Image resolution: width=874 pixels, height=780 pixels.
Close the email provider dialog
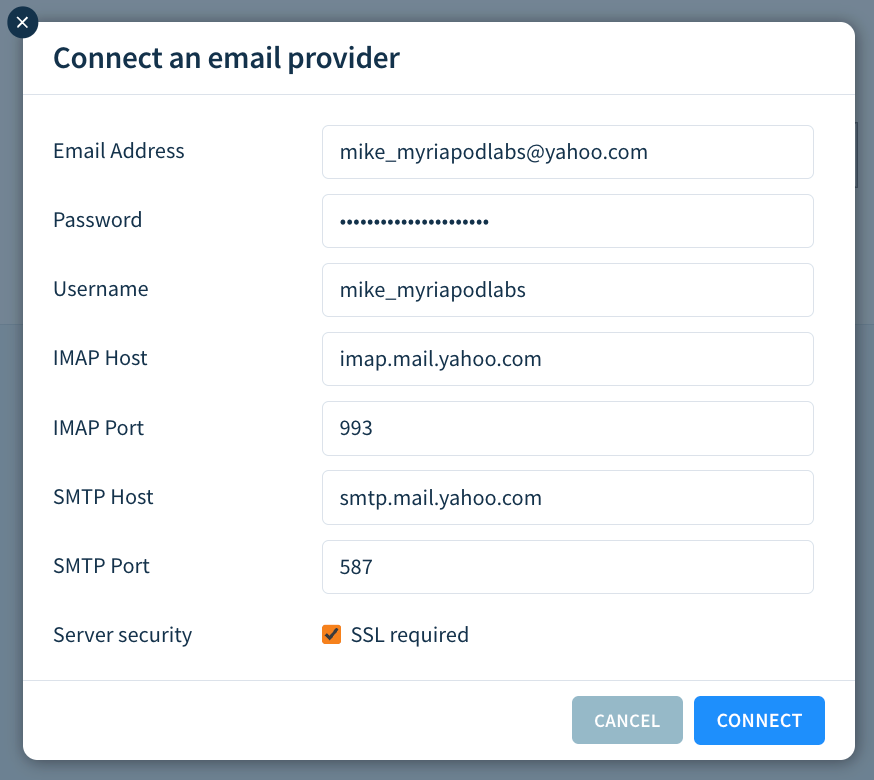coord(22,22)
